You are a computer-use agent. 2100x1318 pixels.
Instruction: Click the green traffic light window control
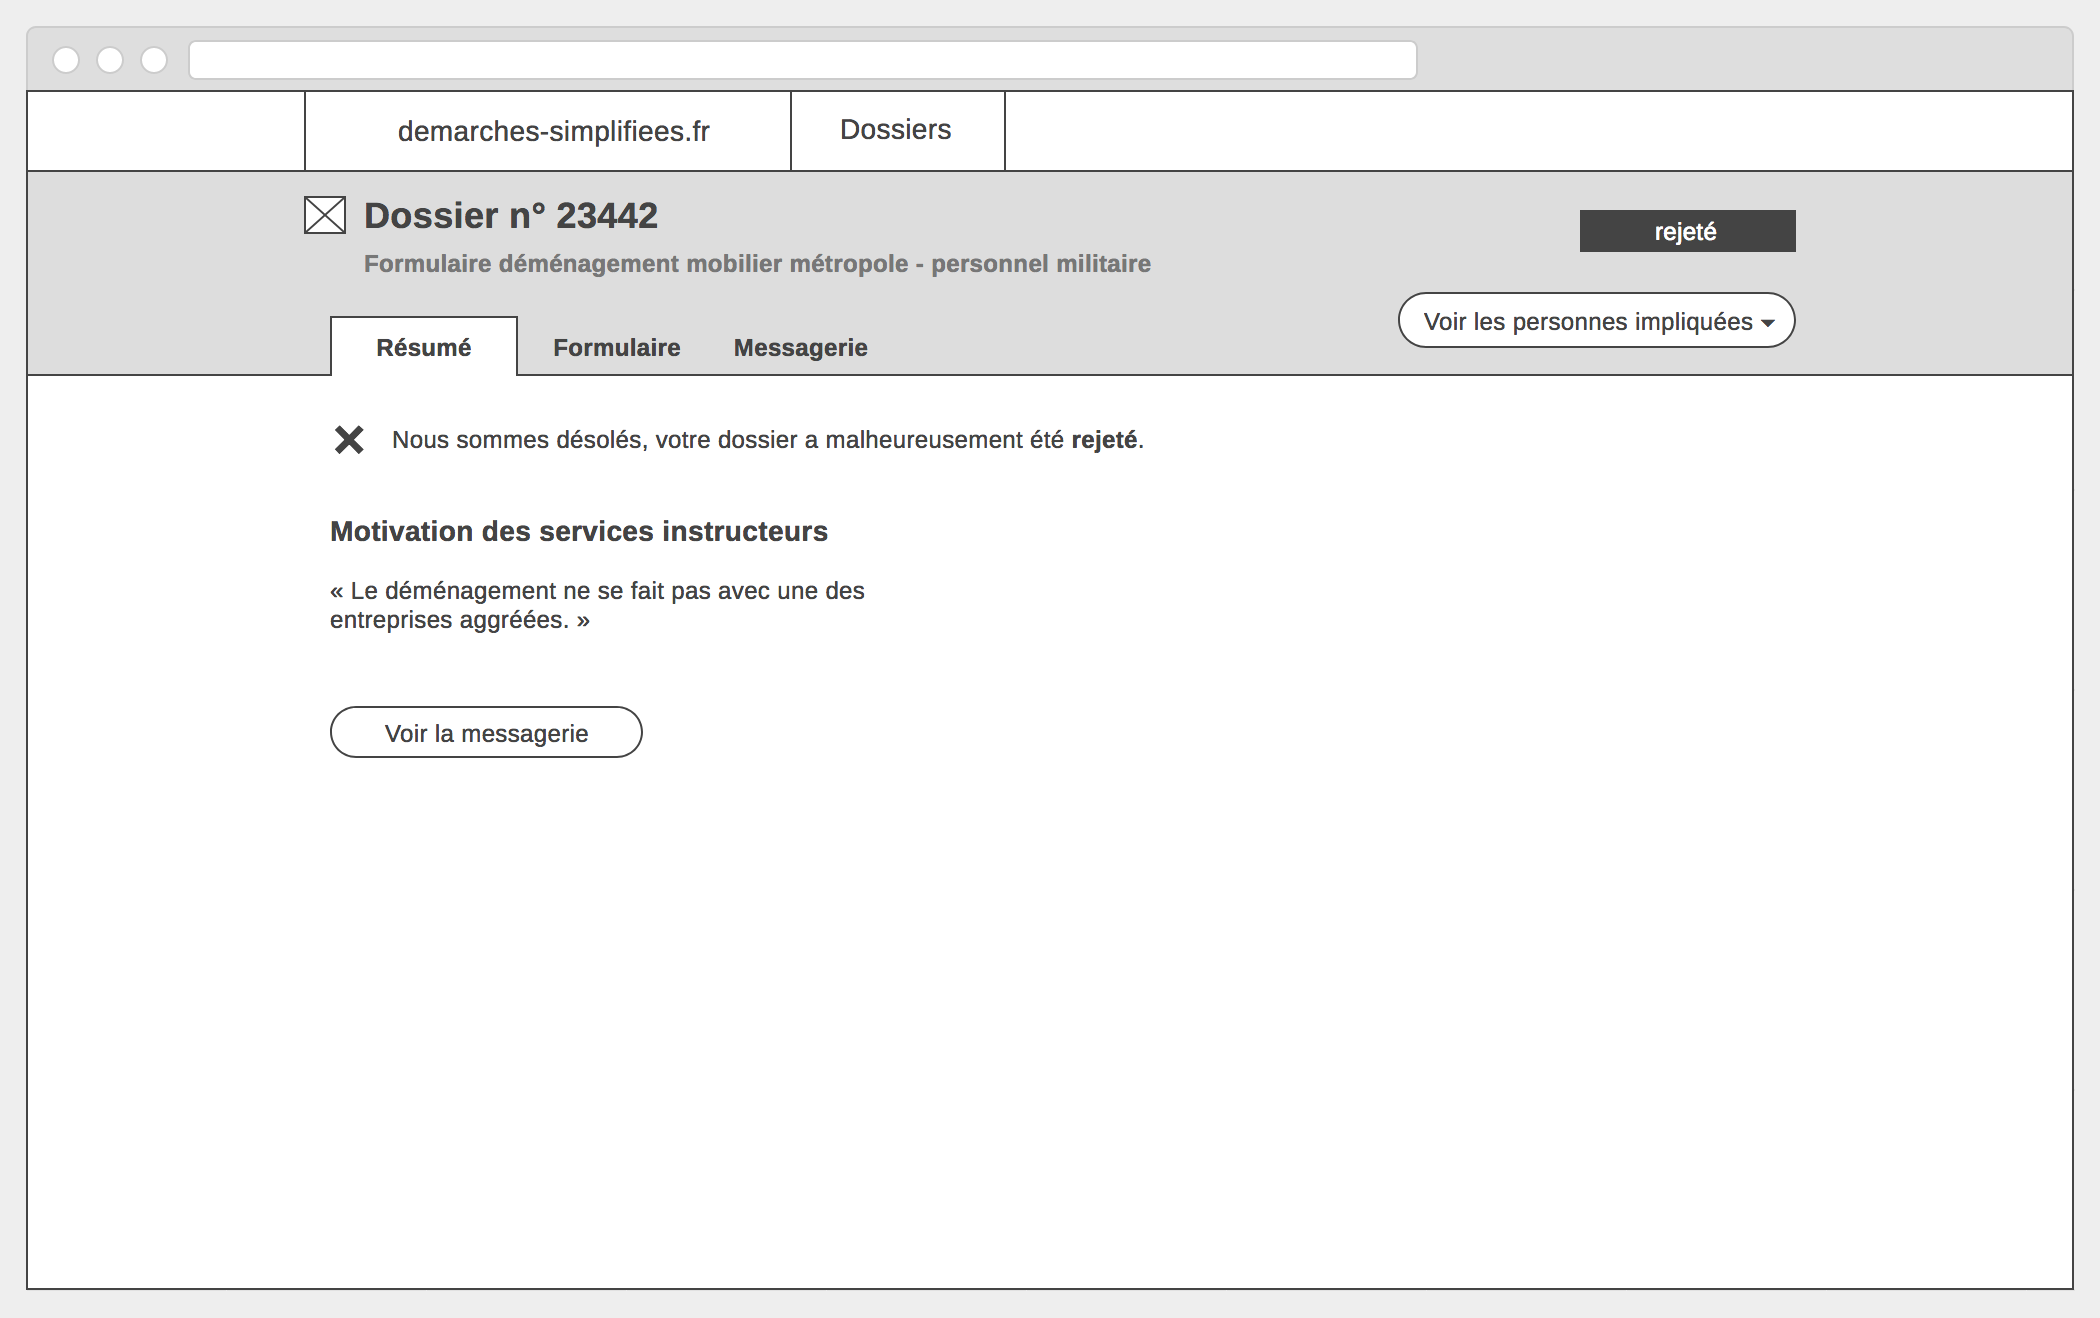pyautogui.click(x=154, y=61)
